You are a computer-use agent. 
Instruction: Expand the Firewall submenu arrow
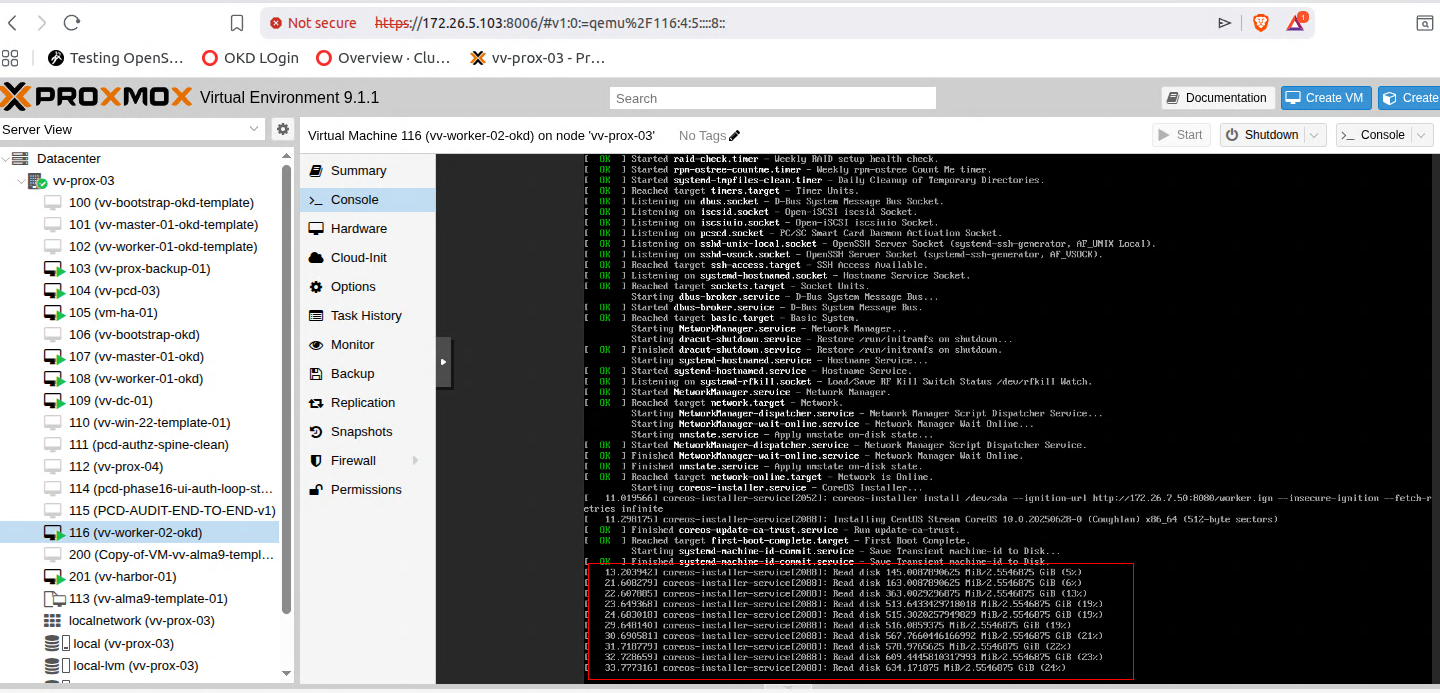[x=415, y=461]
